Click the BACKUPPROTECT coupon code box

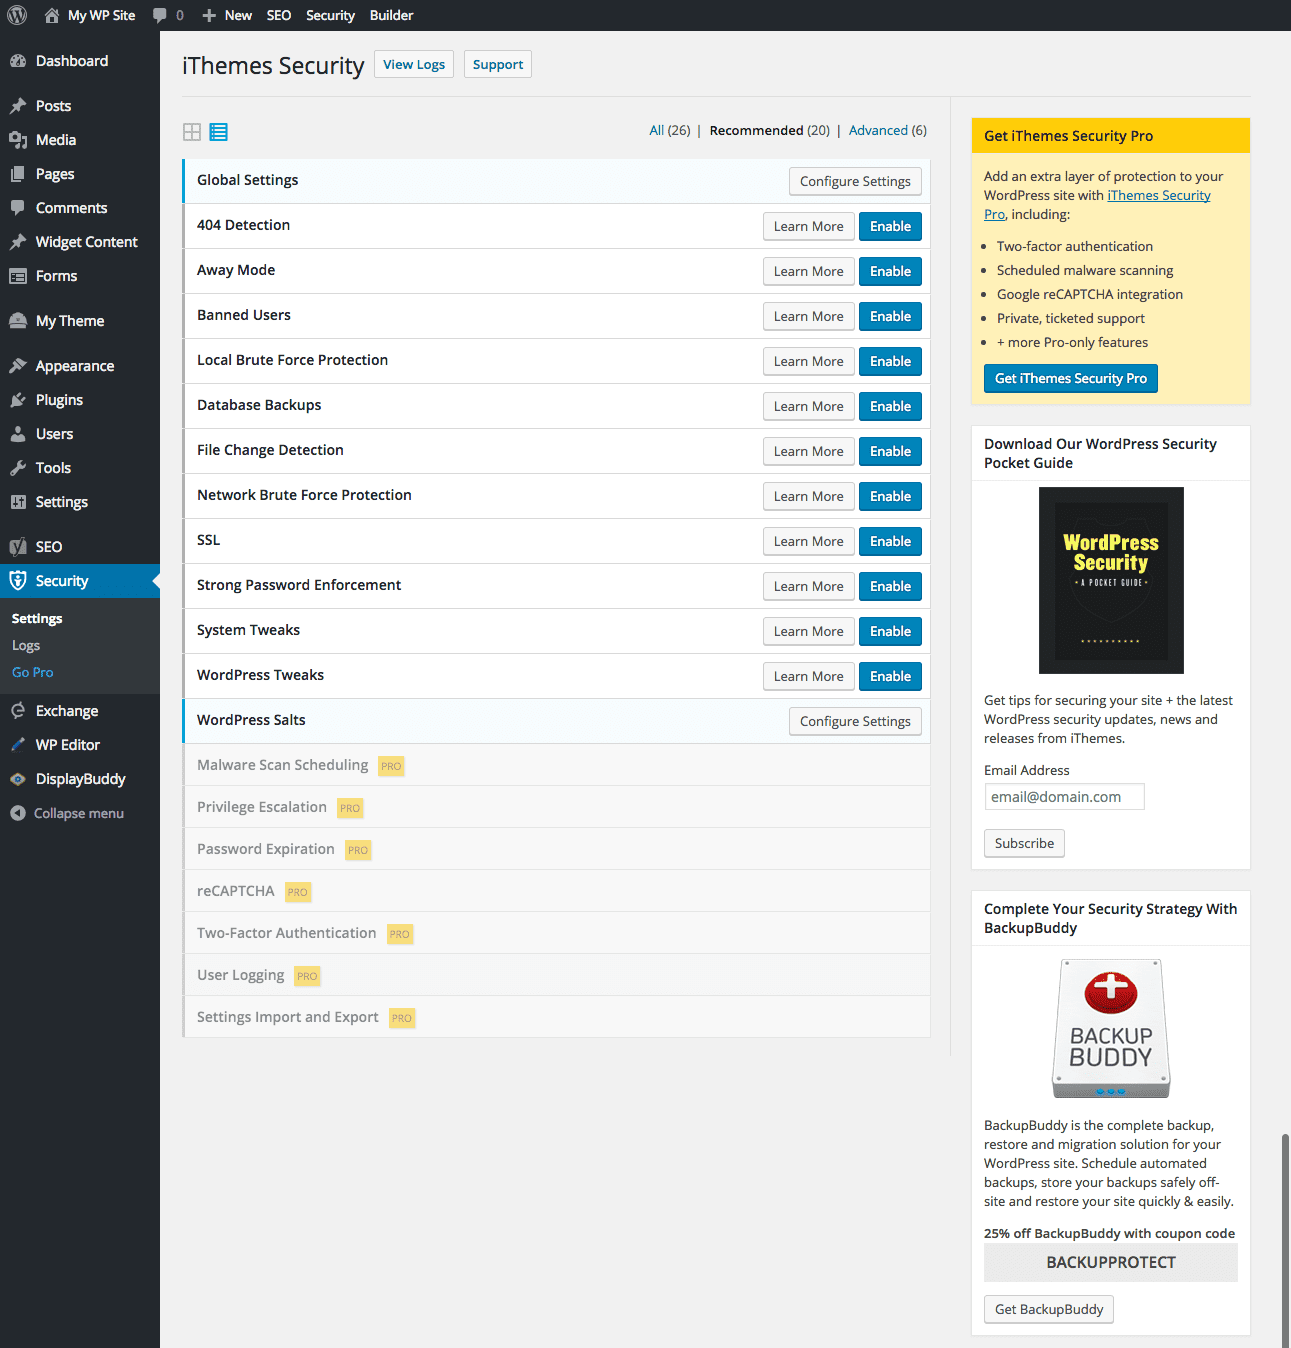1111,1262
